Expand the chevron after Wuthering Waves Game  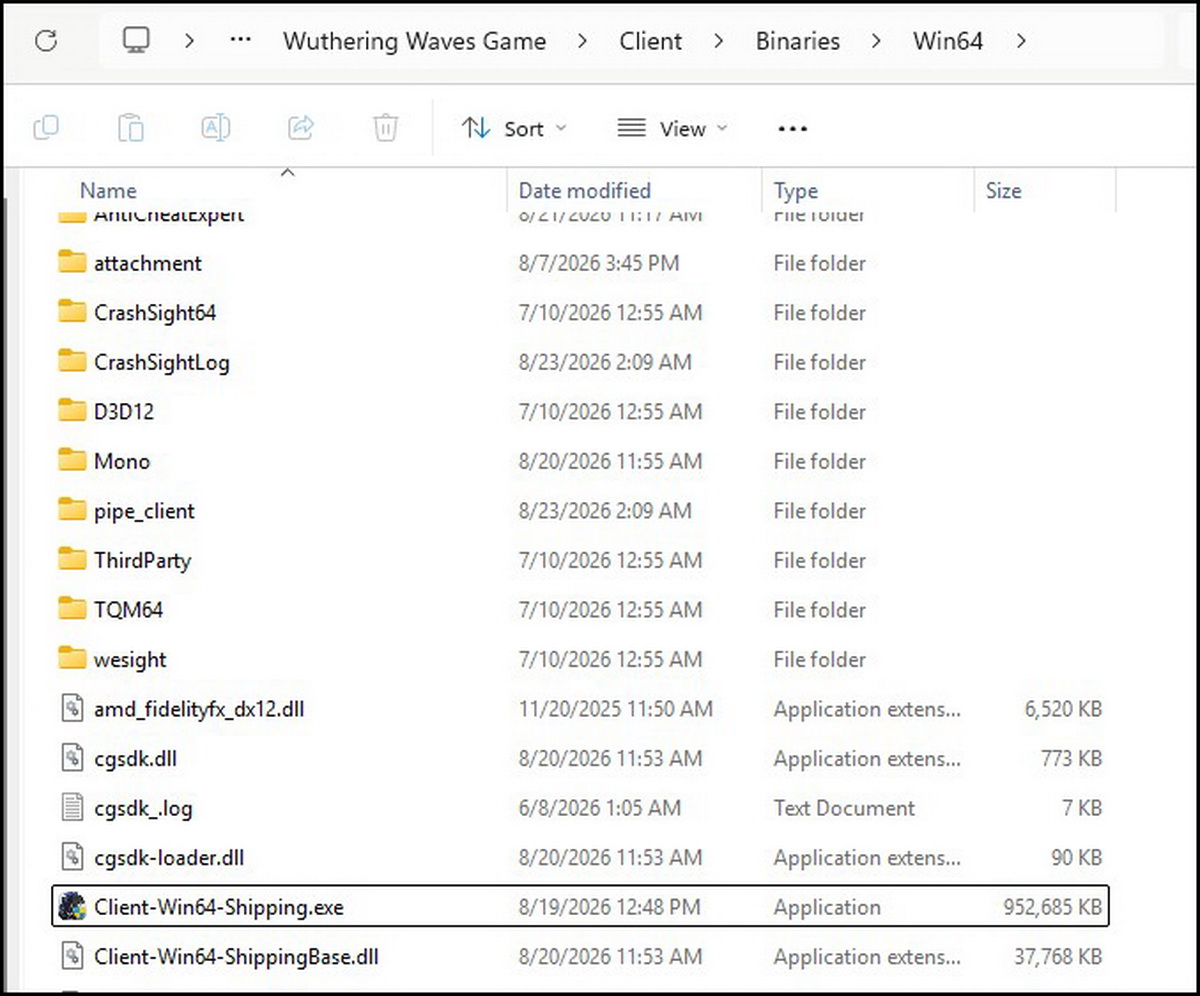click(583, 41)
